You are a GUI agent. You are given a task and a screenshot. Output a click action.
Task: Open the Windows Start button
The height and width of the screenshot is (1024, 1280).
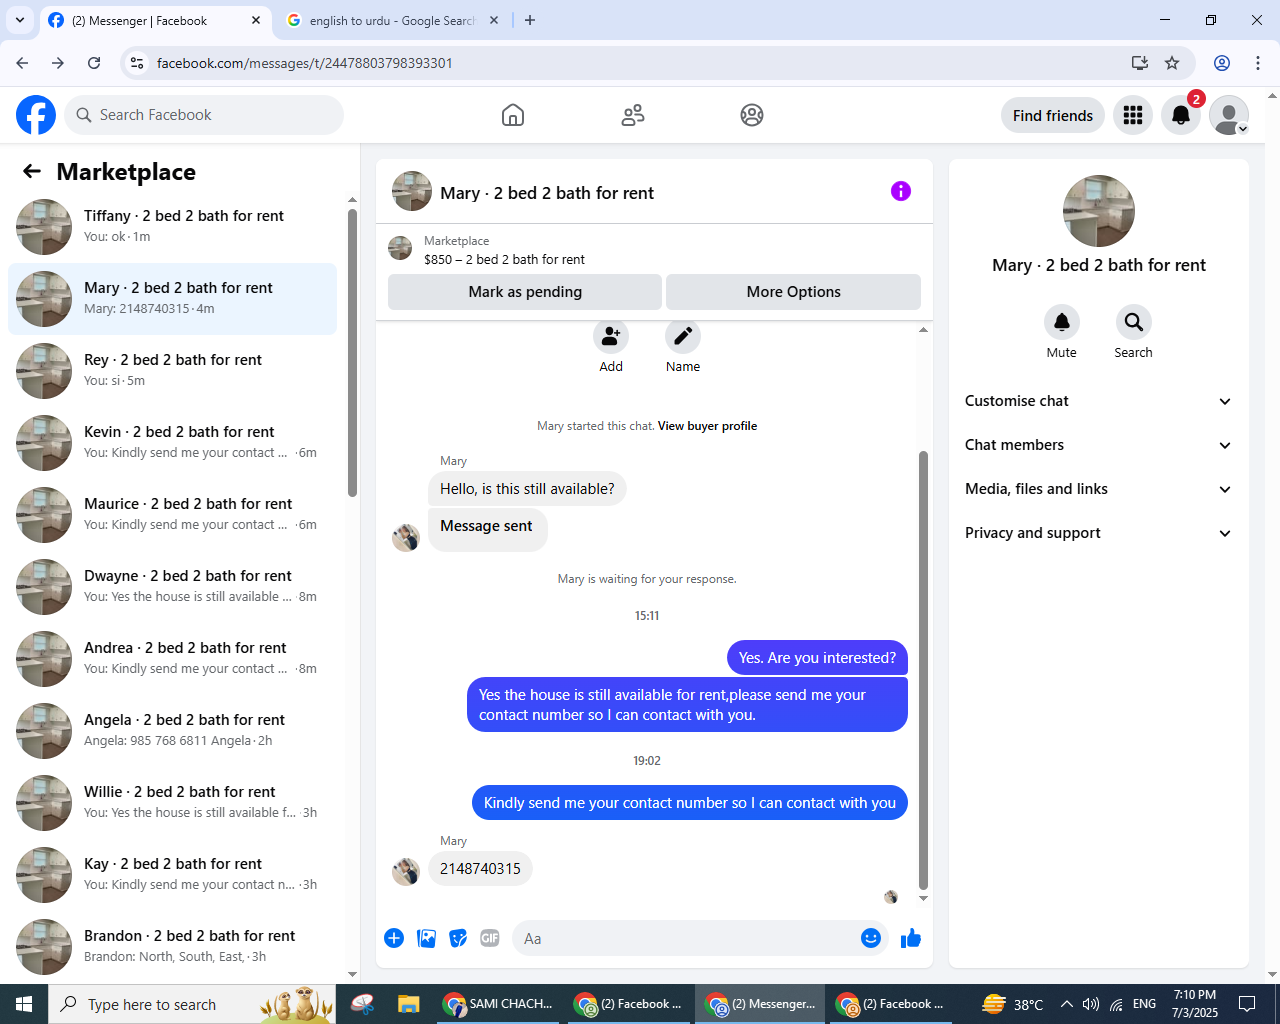(x=24, y=1004)
